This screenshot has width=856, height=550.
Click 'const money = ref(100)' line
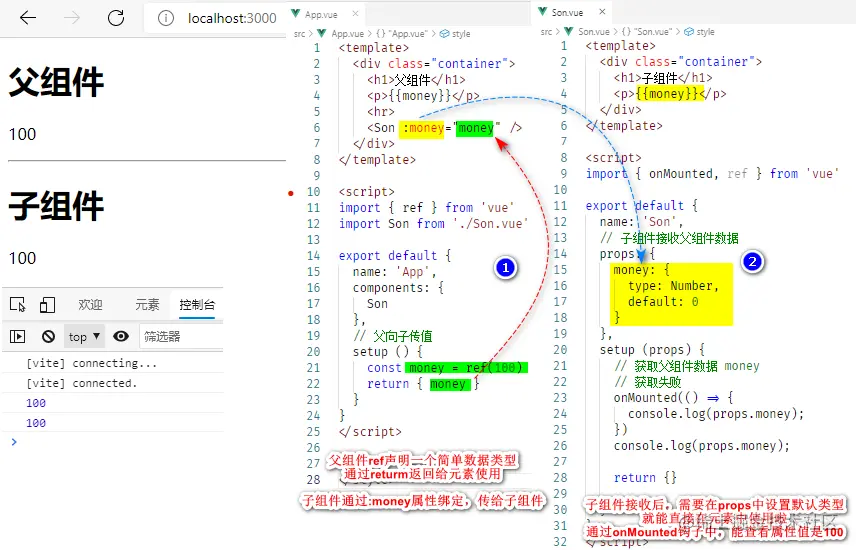447,368
